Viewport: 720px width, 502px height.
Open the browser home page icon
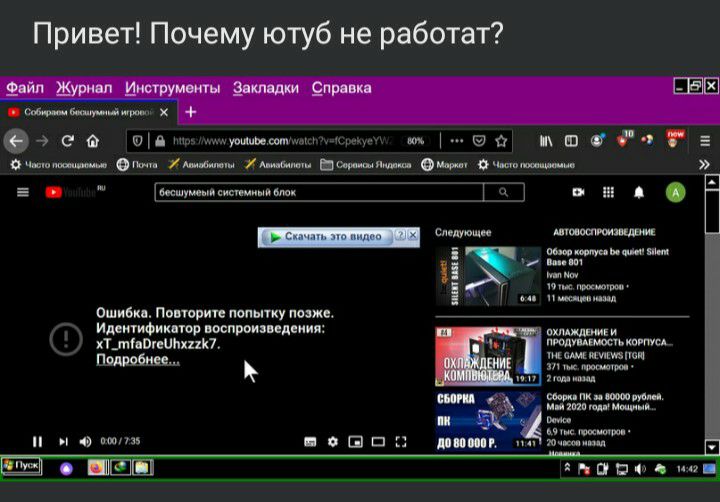click(93, 141)
